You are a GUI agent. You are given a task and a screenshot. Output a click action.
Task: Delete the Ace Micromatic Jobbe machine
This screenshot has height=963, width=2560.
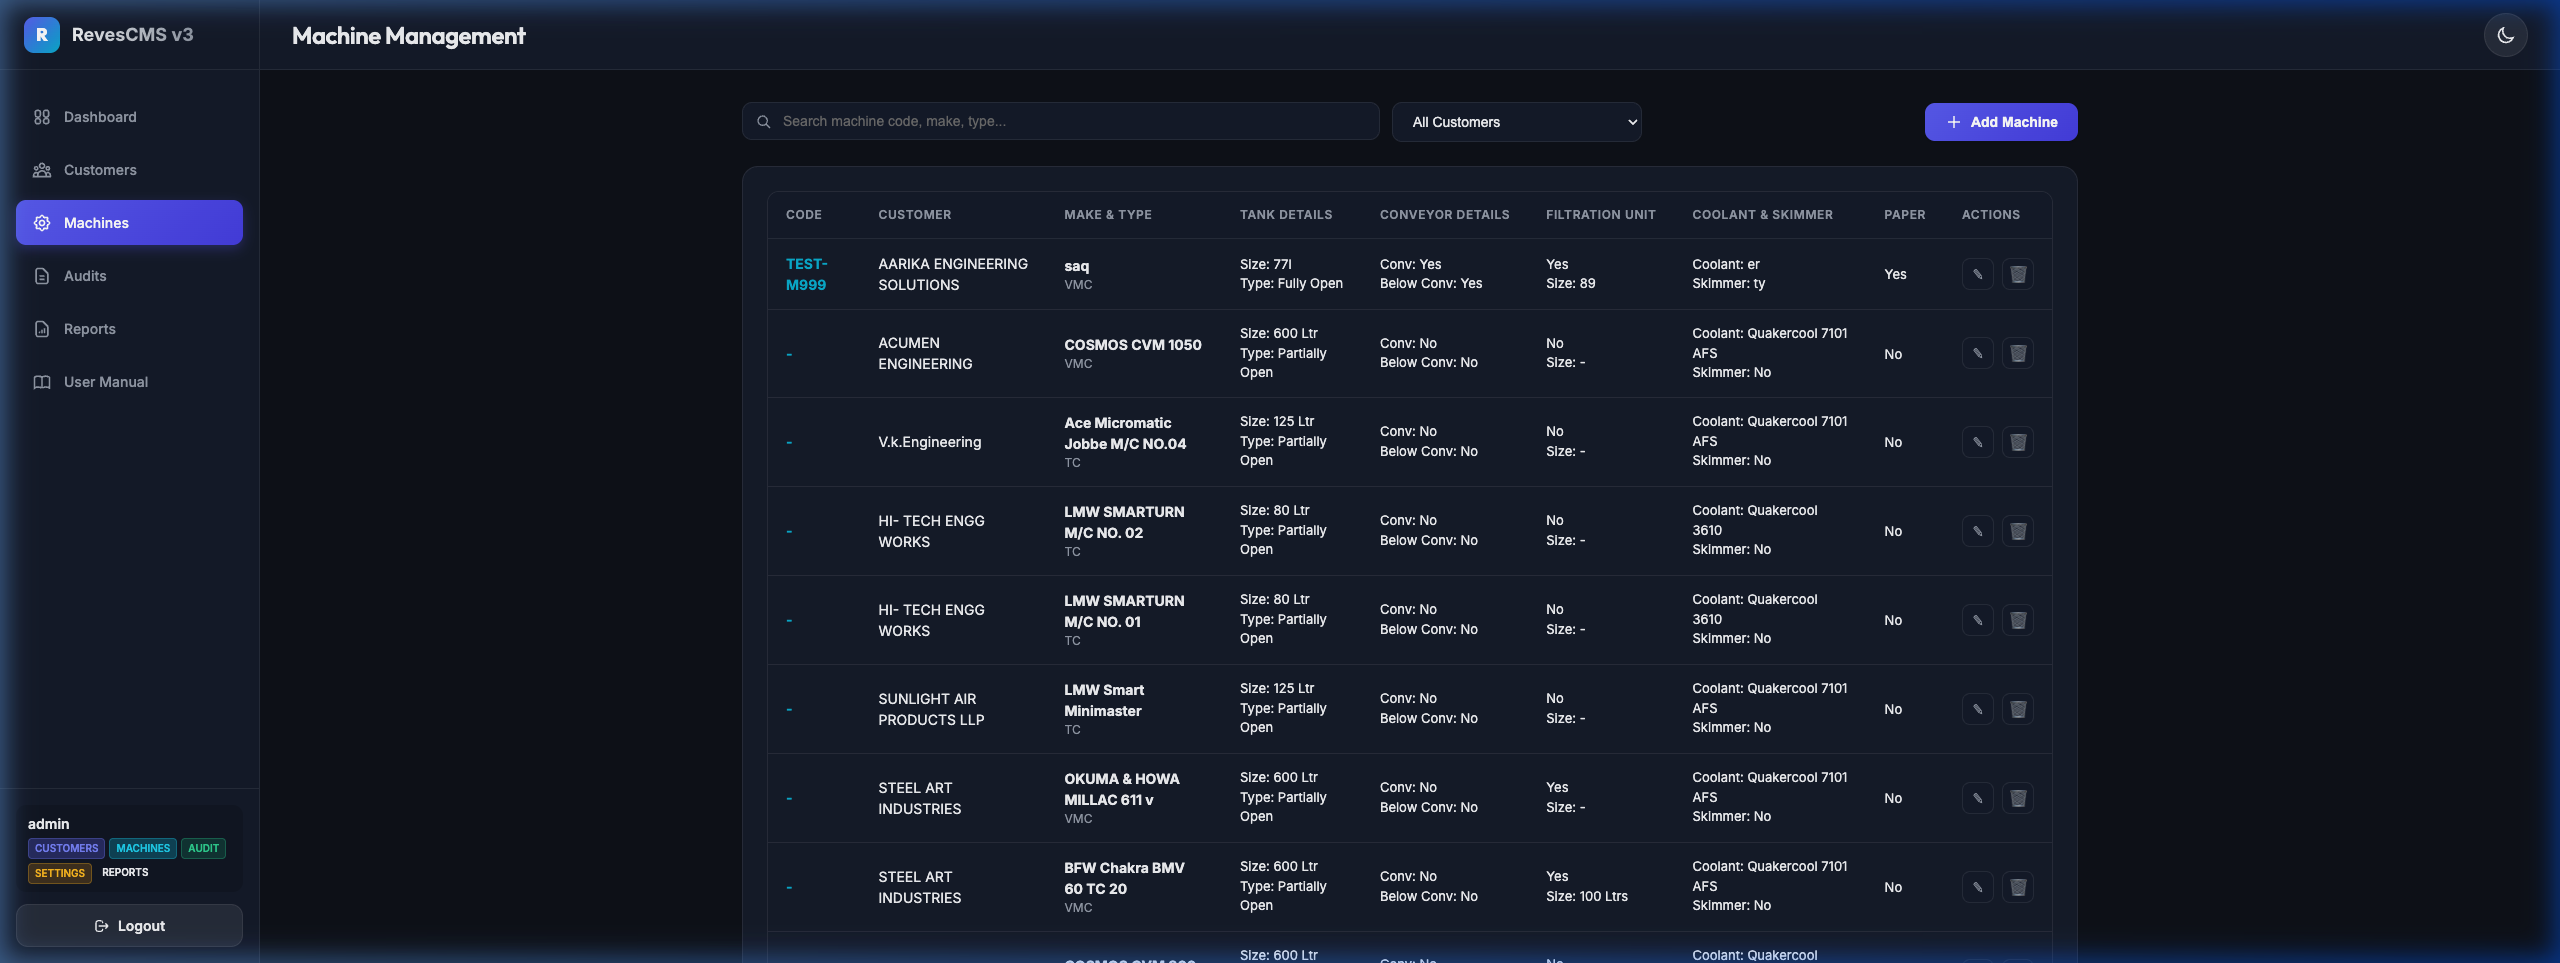(x=2018, y=442)
